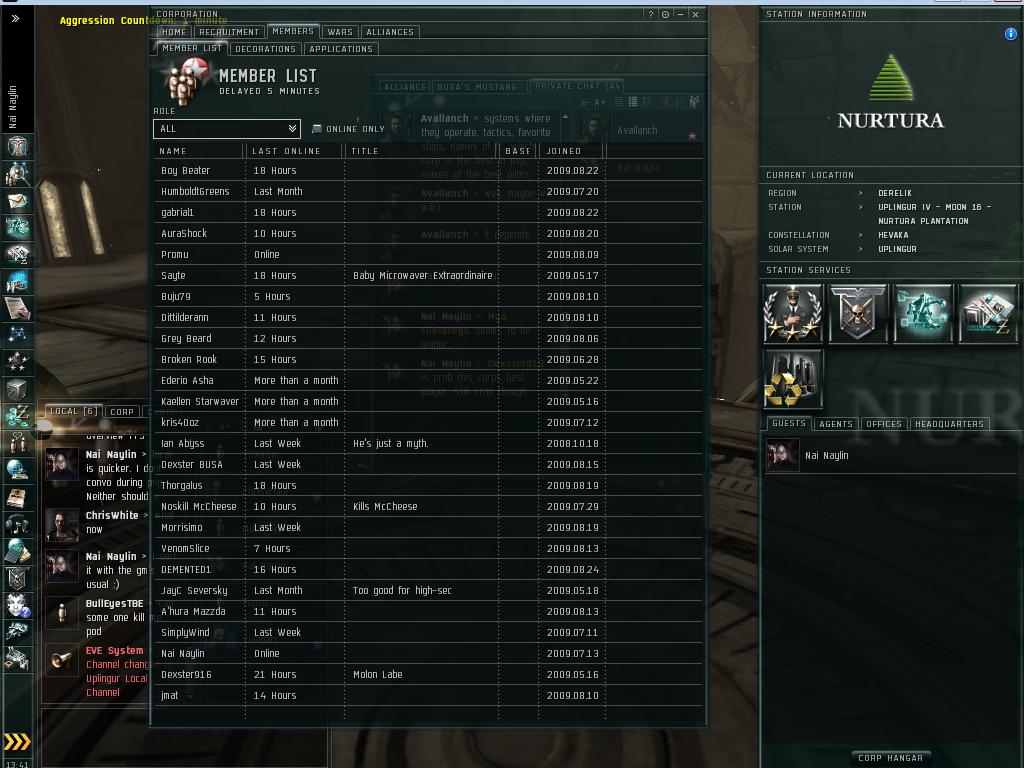
Task: Switch to the Agents tab in station panel
Action: [836, 424]
